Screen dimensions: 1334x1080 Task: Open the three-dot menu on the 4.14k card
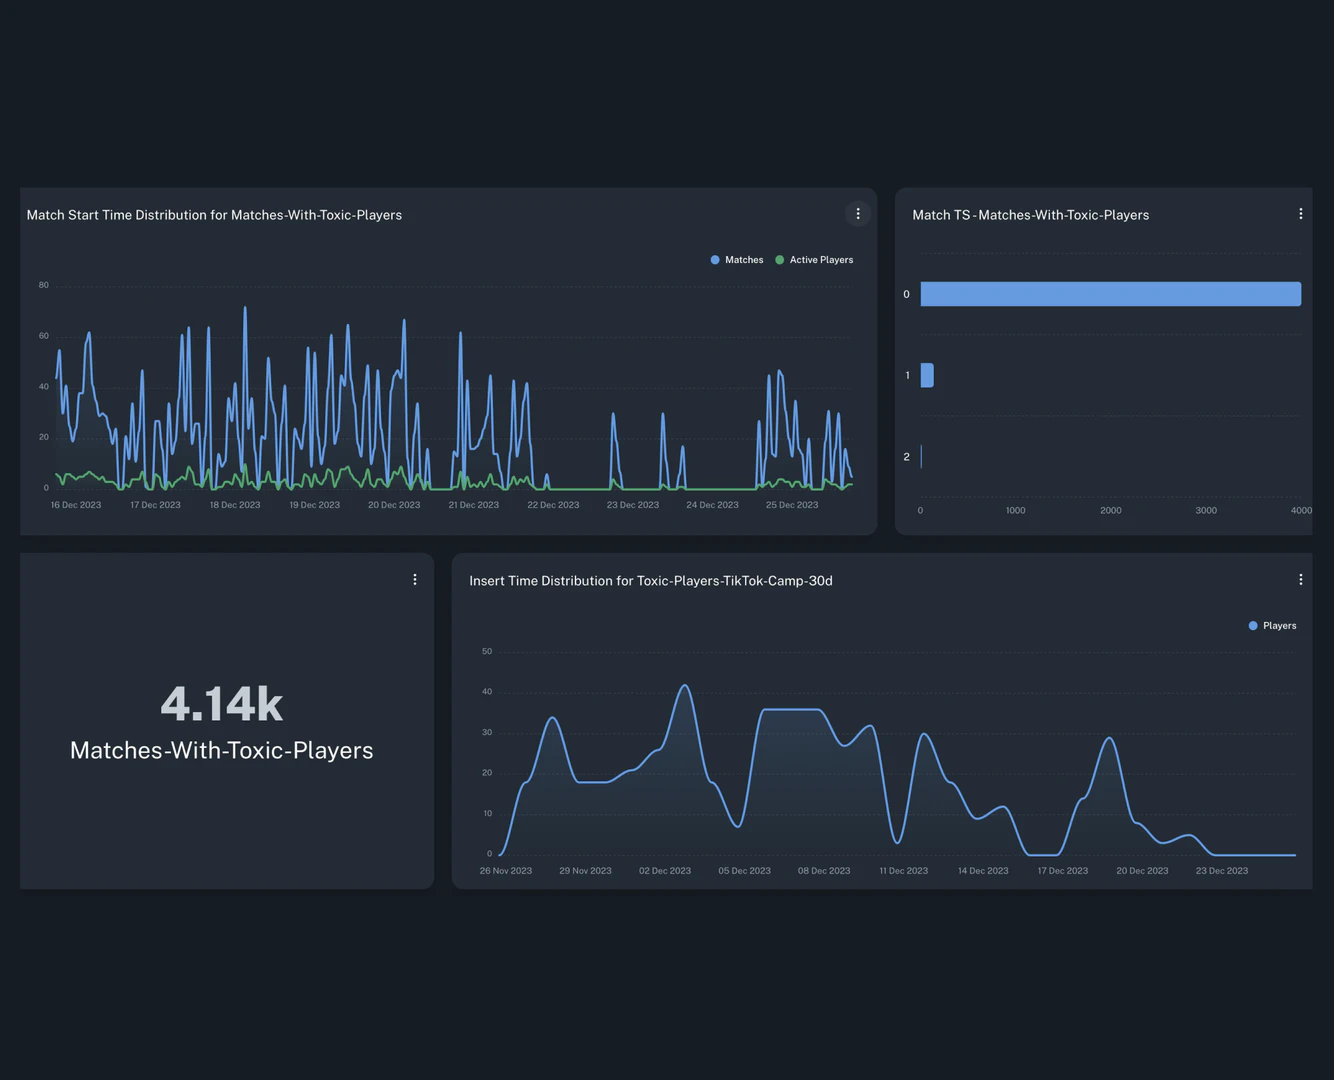(x=414, y=579)
